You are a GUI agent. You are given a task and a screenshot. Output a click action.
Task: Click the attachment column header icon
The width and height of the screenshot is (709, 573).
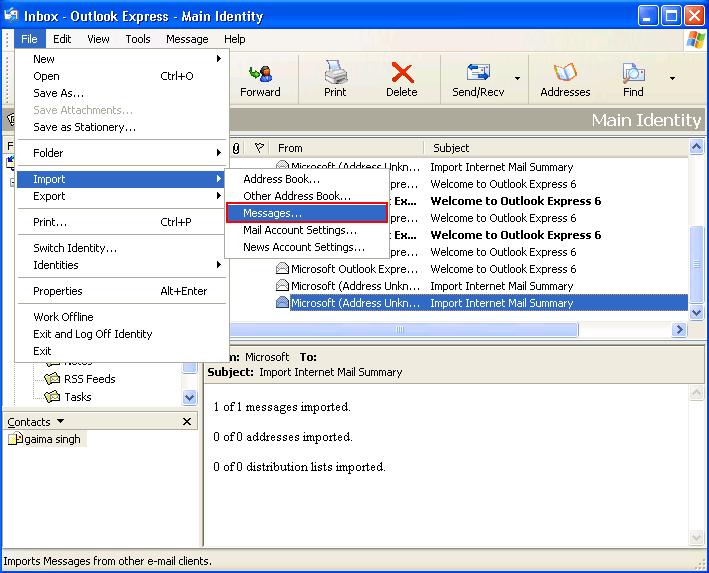(x=236, y=148)
